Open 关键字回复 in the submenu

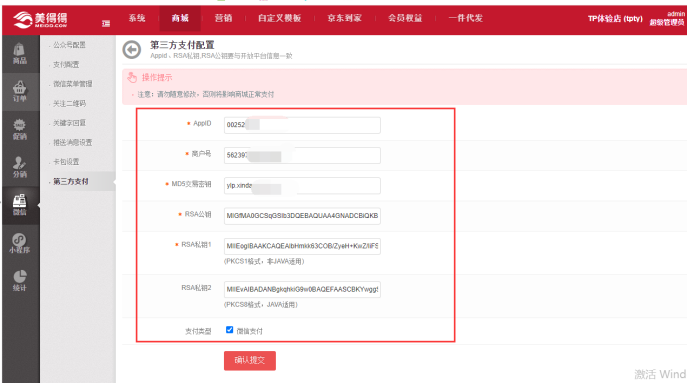pos(69,123)
